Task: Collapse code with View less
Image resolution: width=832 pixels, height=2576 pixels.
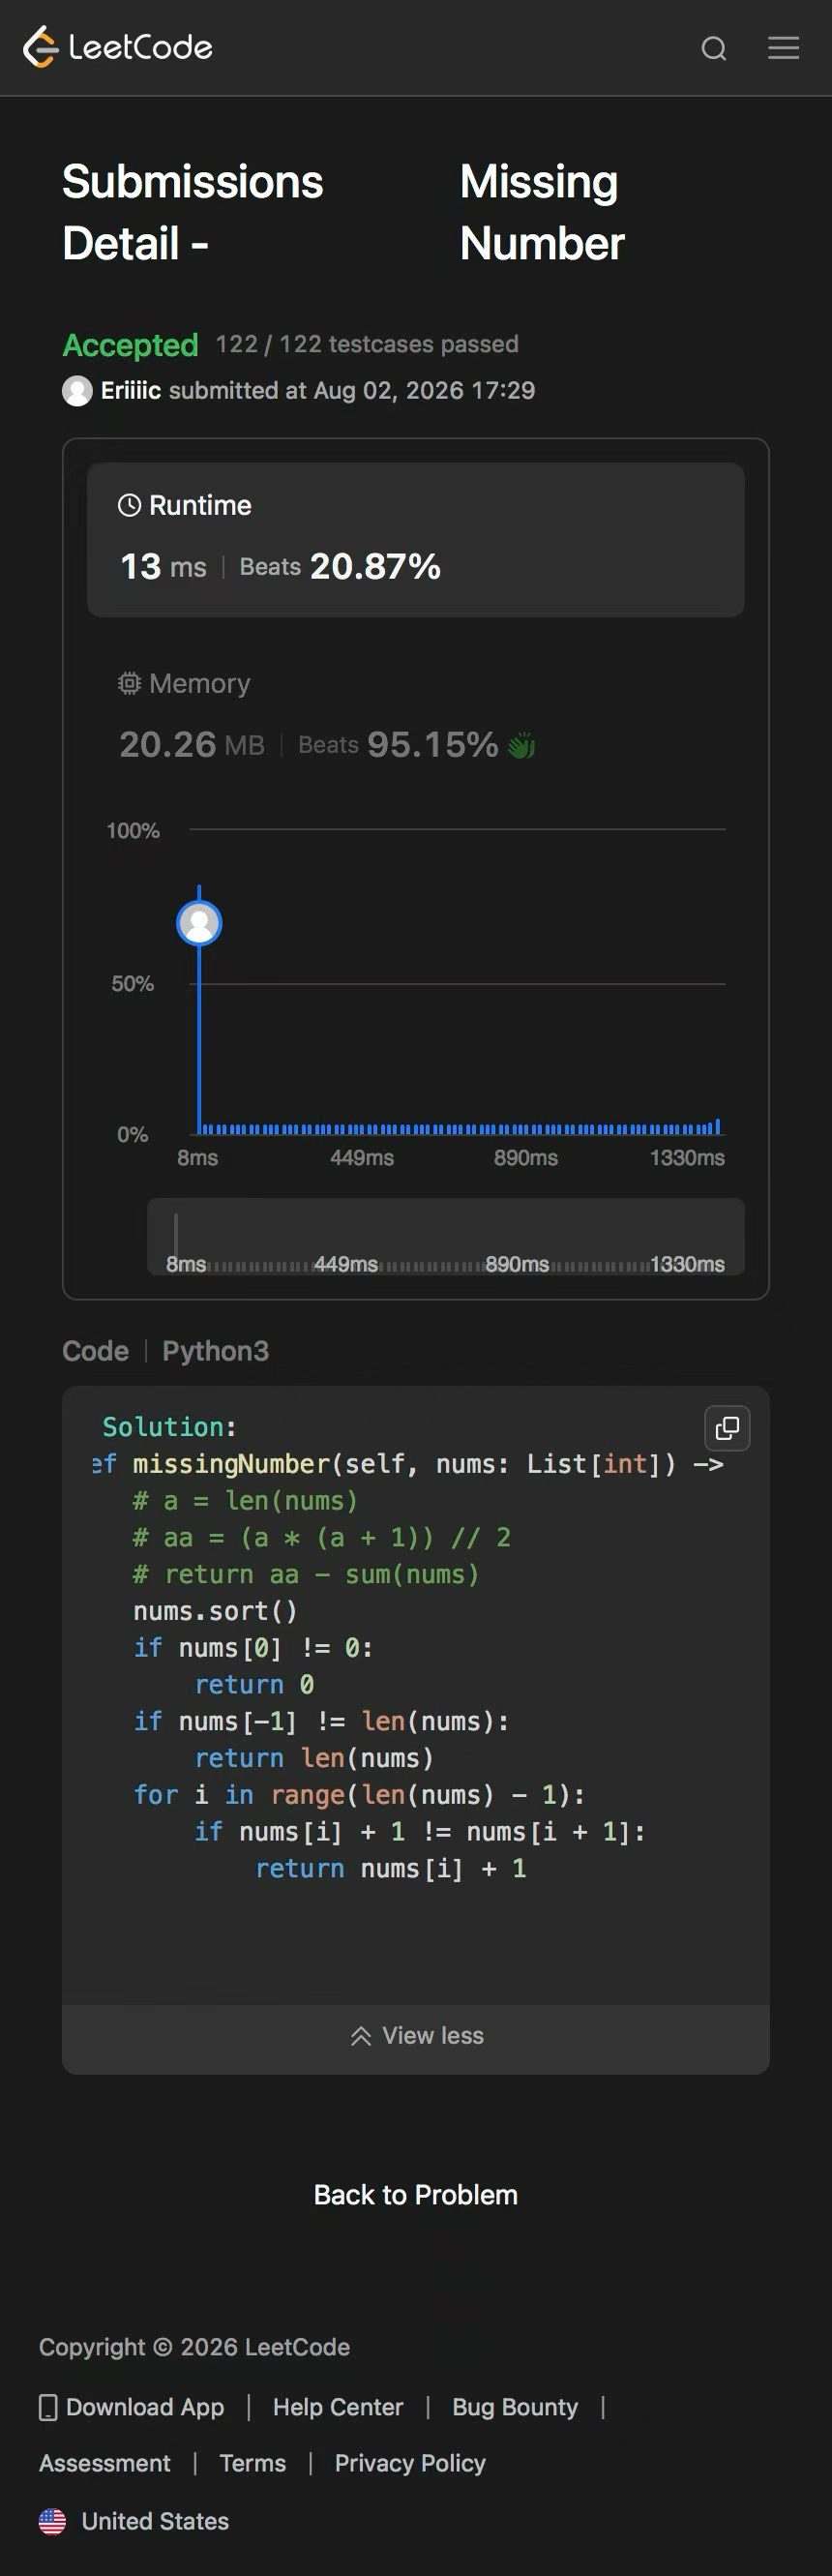Action: pyautogui.click(x=416, y=2035)
